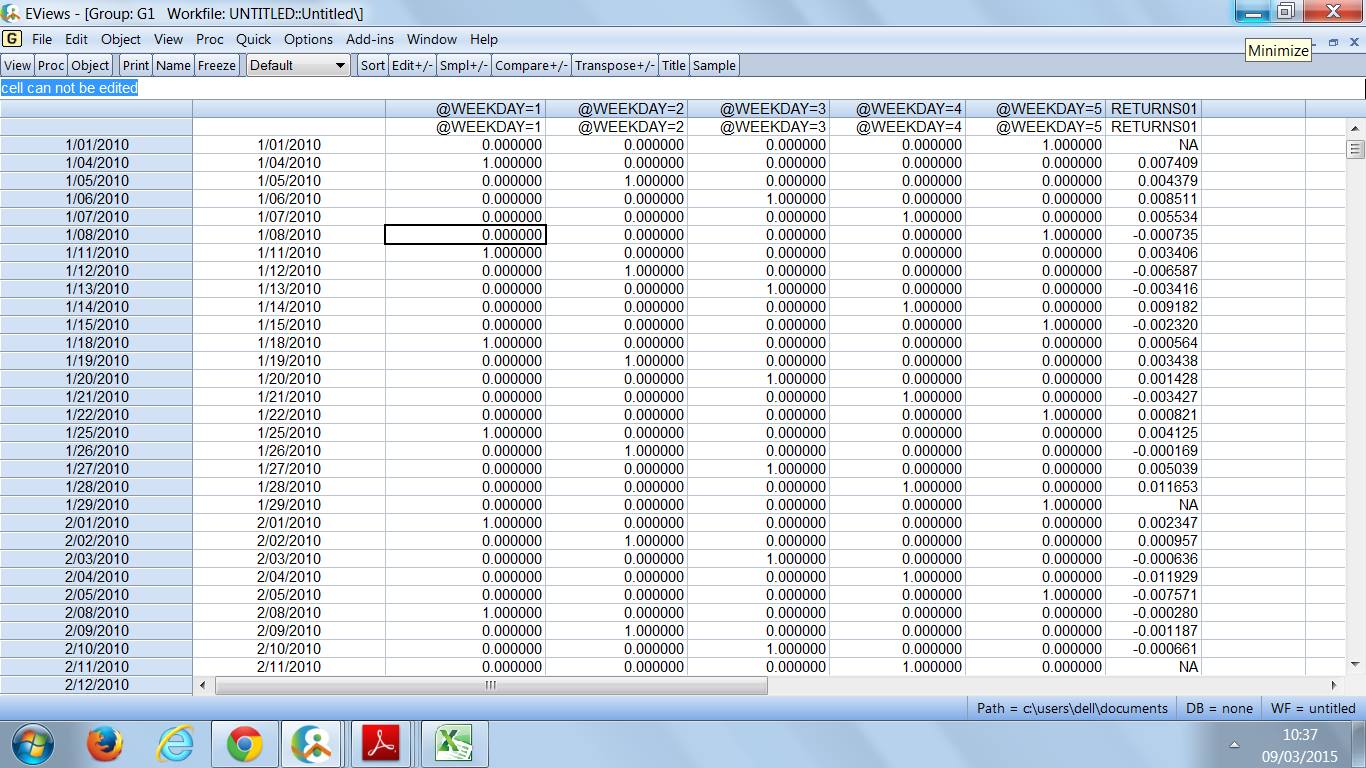Click the horizontal scrollbar thumb
1366x768 pixels.
point(491,685)
